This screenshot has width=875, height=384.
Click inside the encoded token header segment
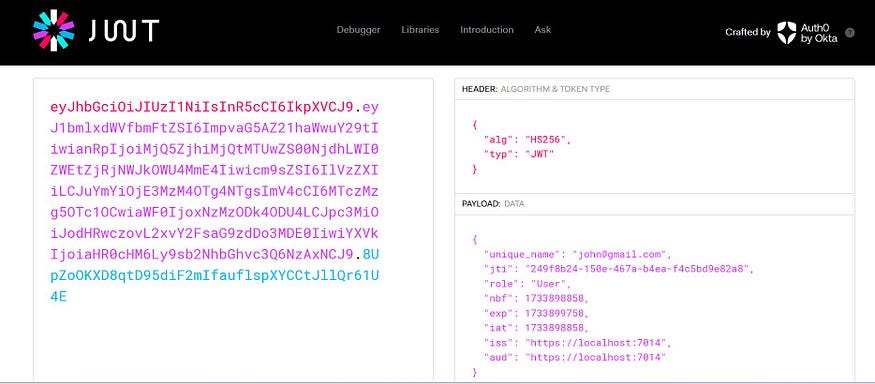tap(201, 107)
